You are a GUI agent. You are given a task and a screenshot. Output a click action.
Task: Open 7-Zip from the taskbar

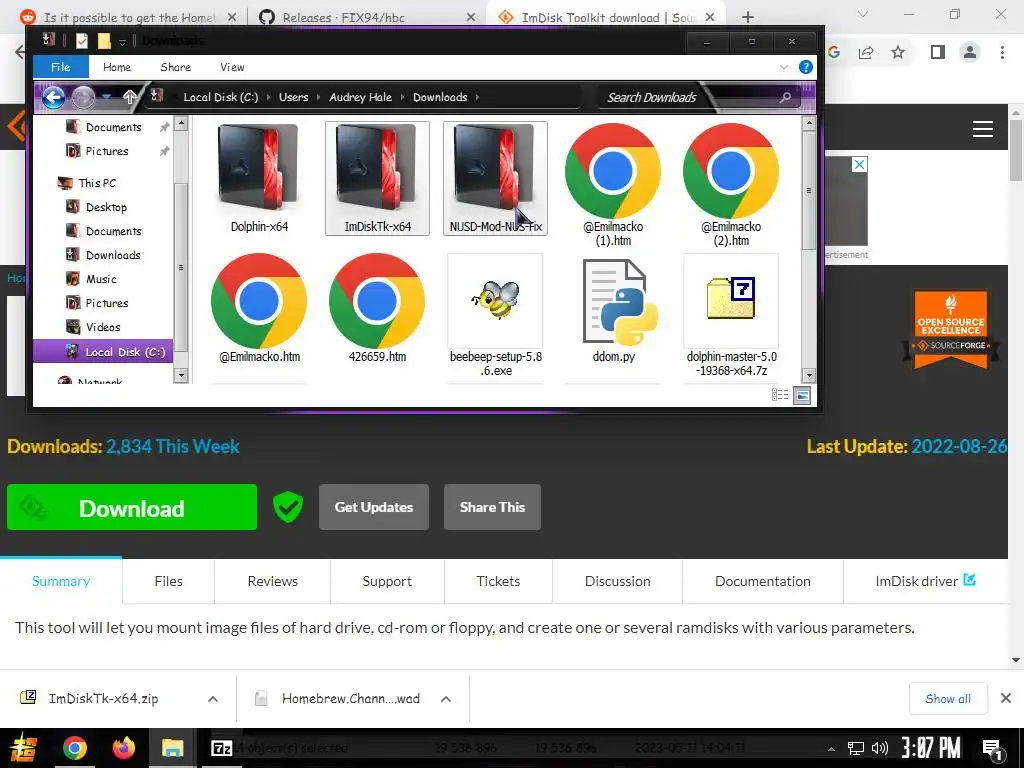221,748
